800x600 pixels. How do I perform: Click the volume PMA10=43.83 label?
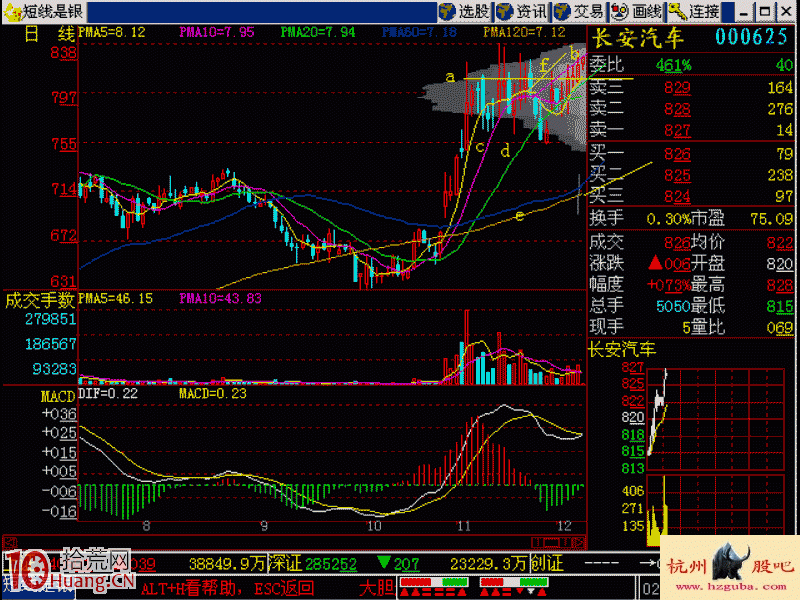click(x=220, y=298)
